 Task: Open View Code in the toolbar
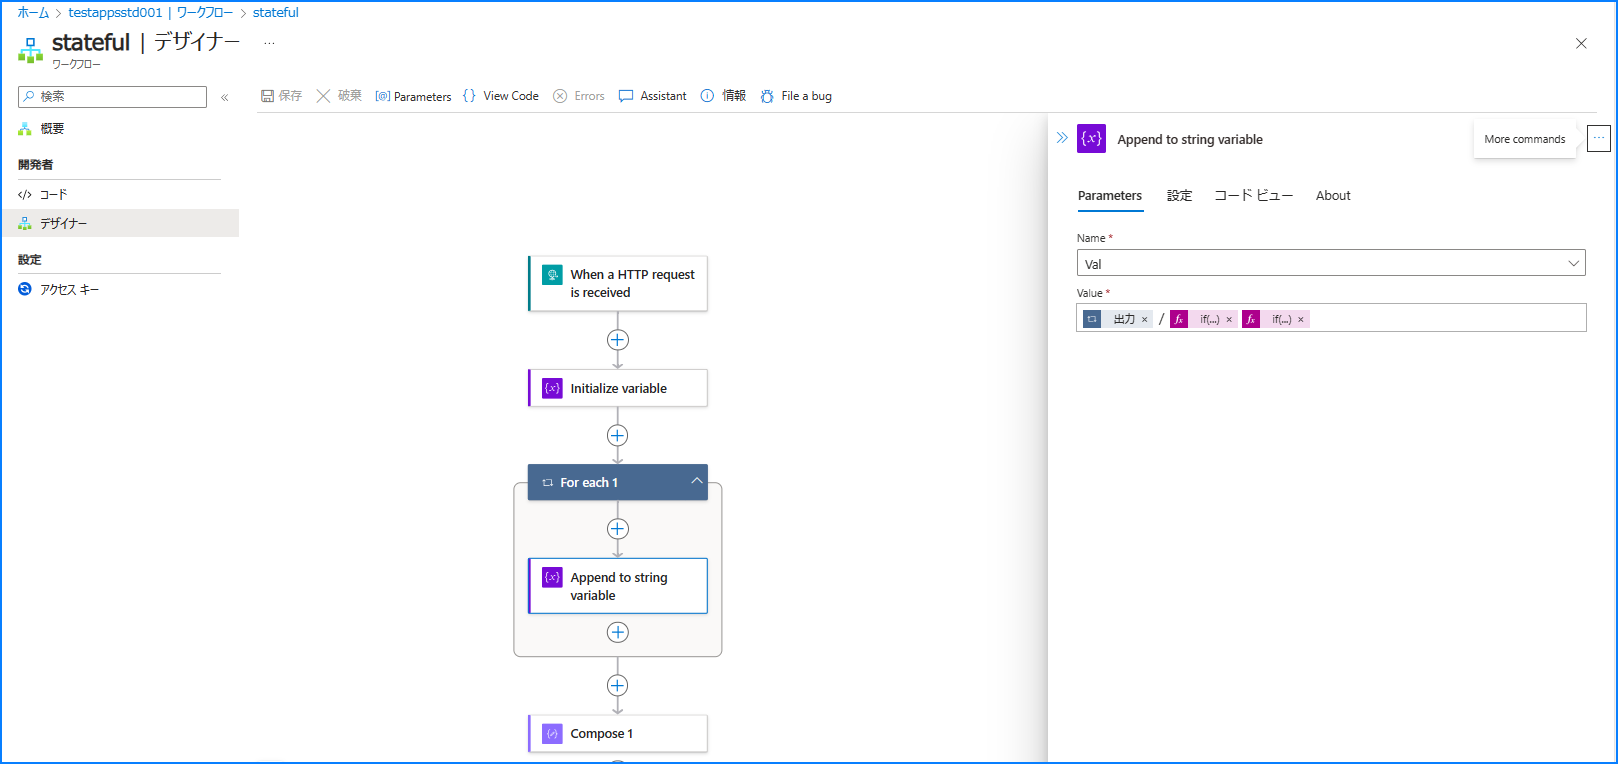click(501, 96)
